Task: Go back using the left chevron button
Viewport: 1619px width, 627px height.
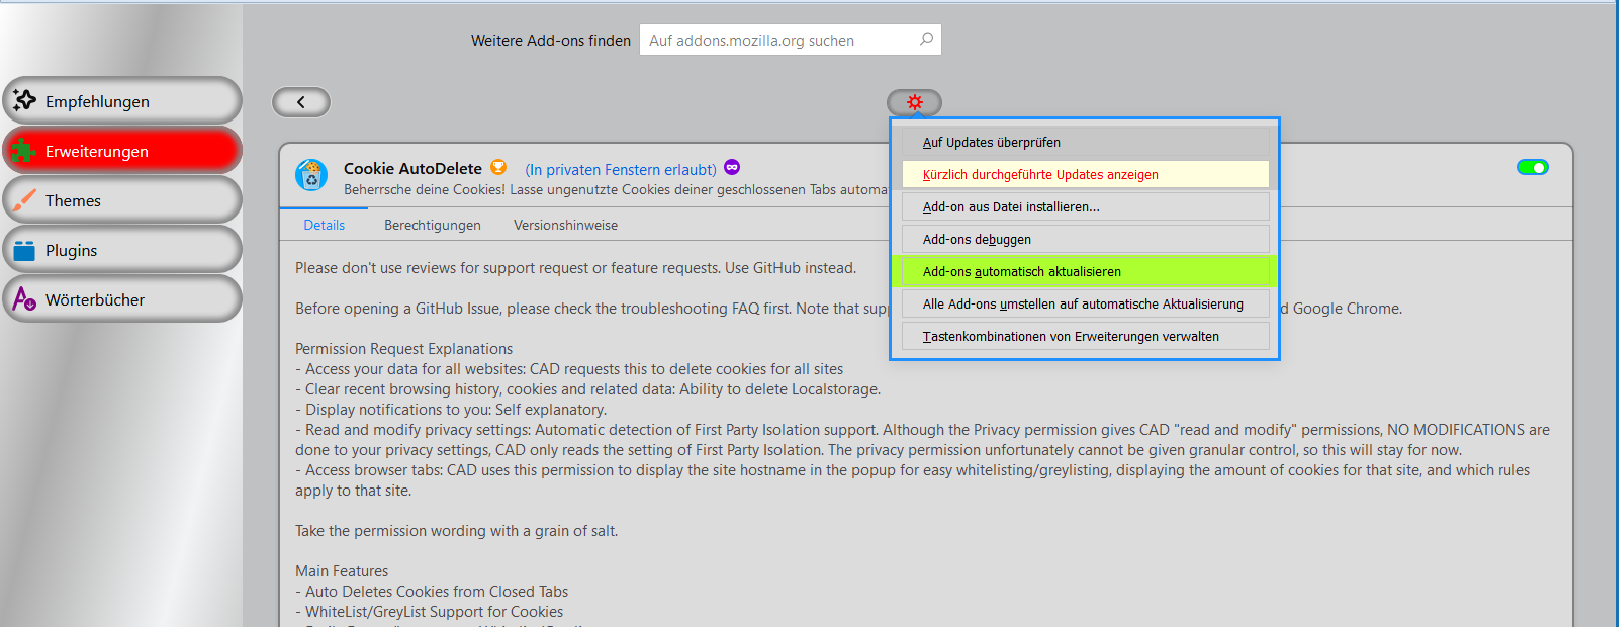Action: pyautogui.click(x=301, y=101)
